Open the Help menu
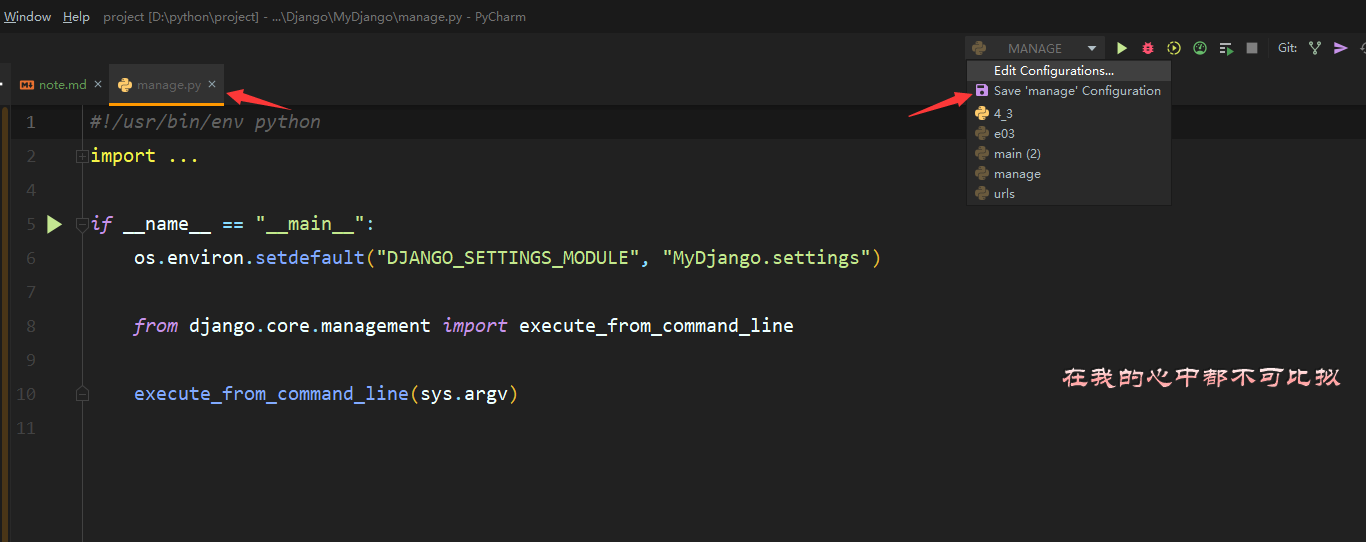The width and height of the screenshot is (1366, 542). tap(76, 17)
